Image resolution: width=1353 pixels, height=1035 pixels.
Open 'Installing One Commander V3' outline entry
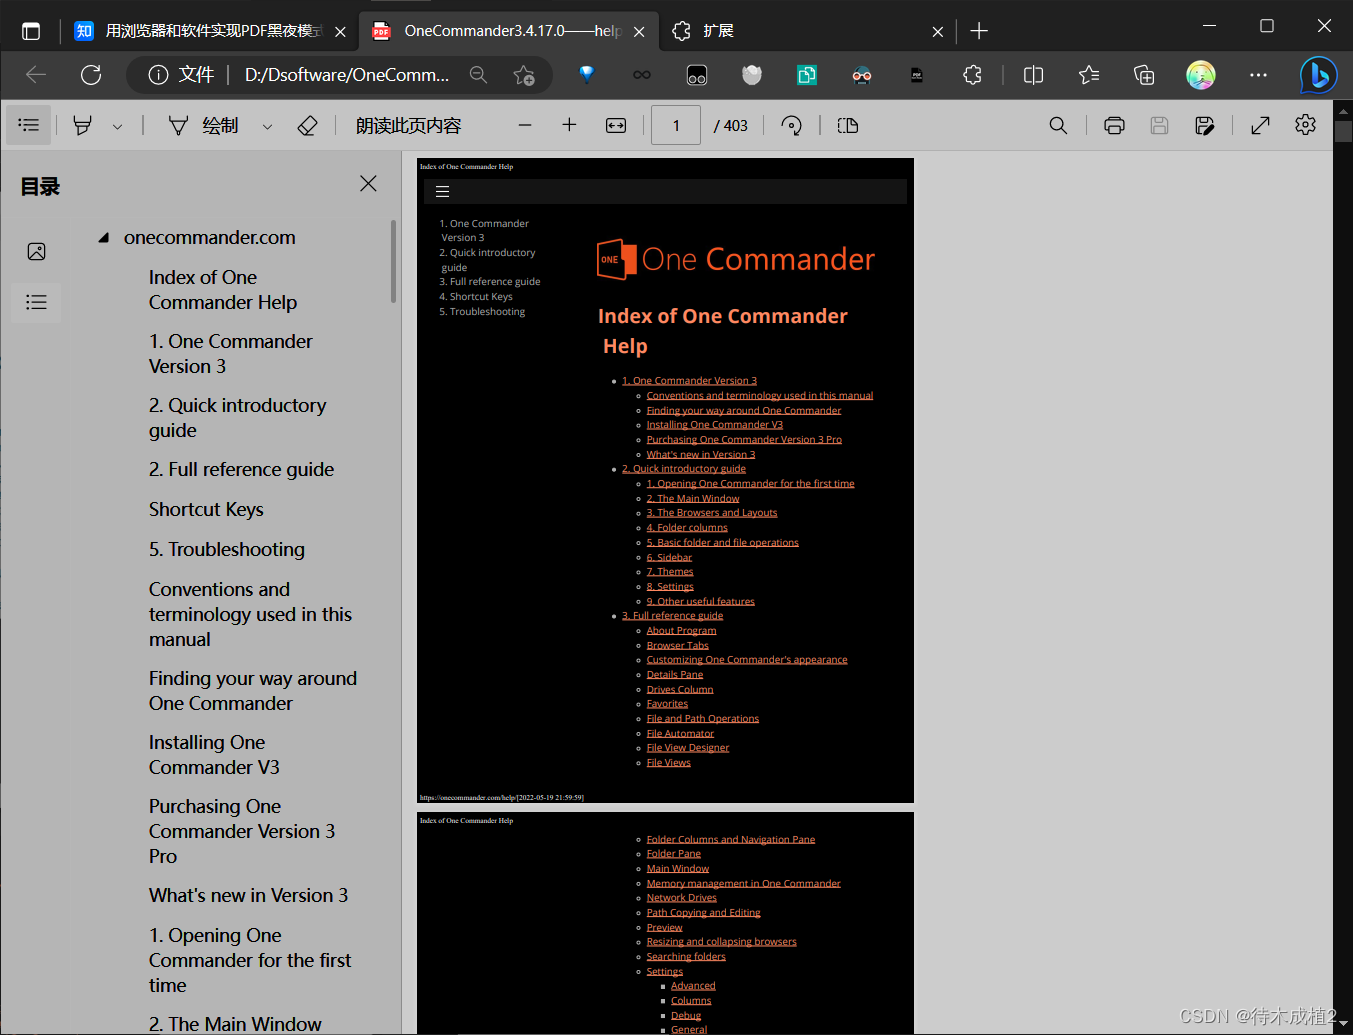[x=214, y=755]
